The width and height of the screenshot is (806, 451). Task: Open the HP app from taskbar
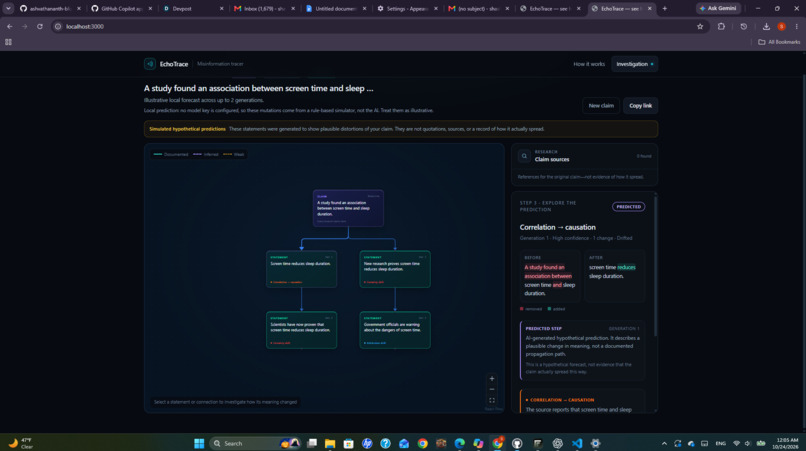(x=367, y=443)
